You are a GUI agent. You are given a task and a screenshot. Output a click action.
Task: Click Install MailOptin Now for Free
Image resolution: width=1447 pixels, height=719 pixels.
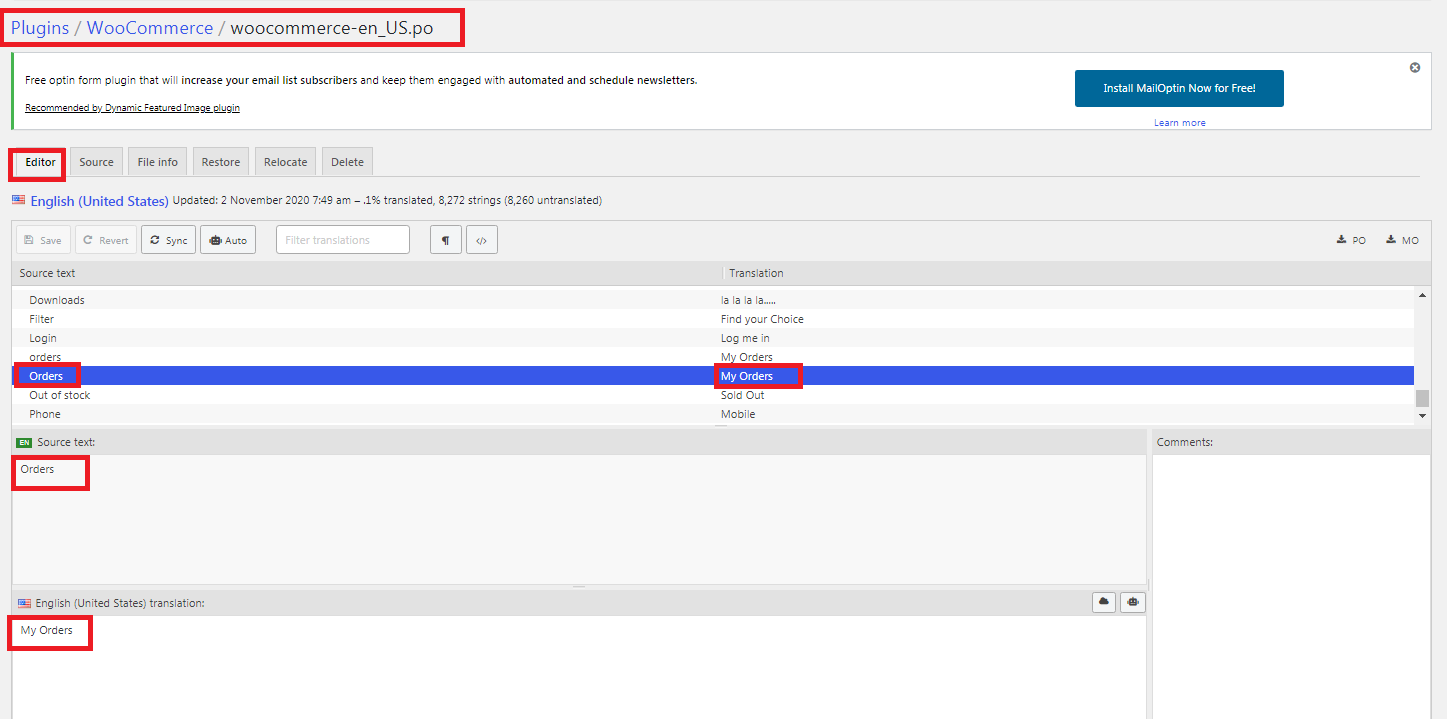point(1179,88)
